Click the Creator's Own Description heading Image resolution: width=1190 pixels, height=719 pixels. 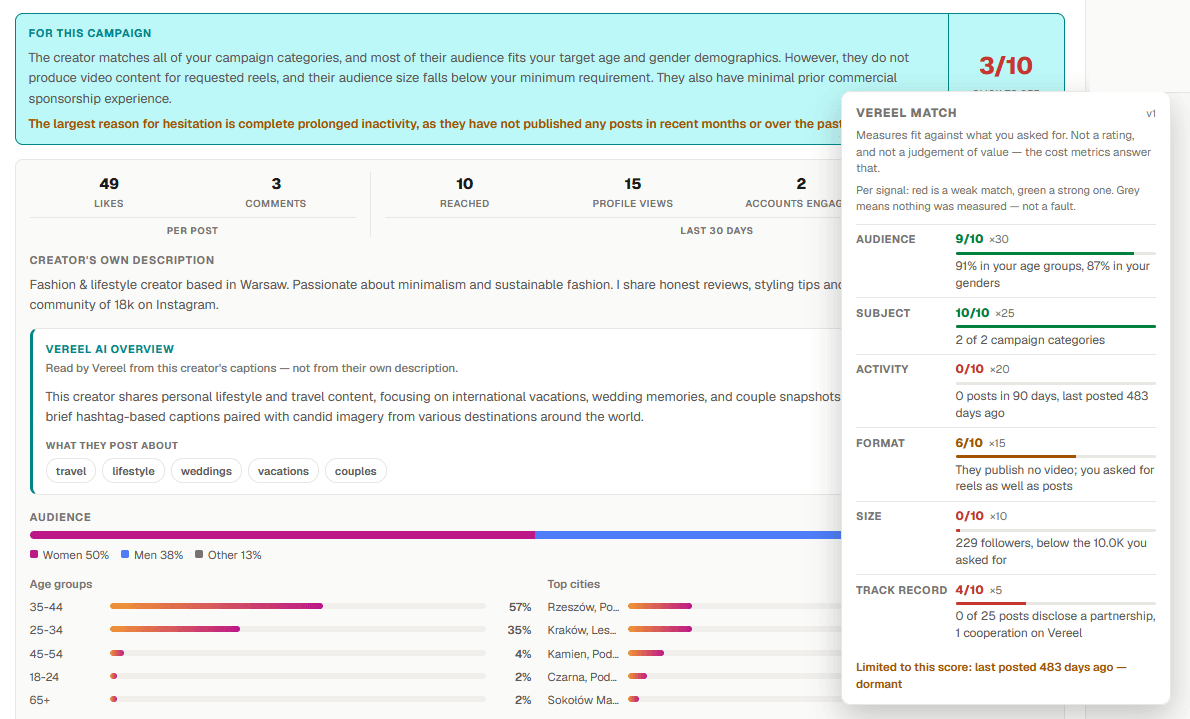(121, 260)
